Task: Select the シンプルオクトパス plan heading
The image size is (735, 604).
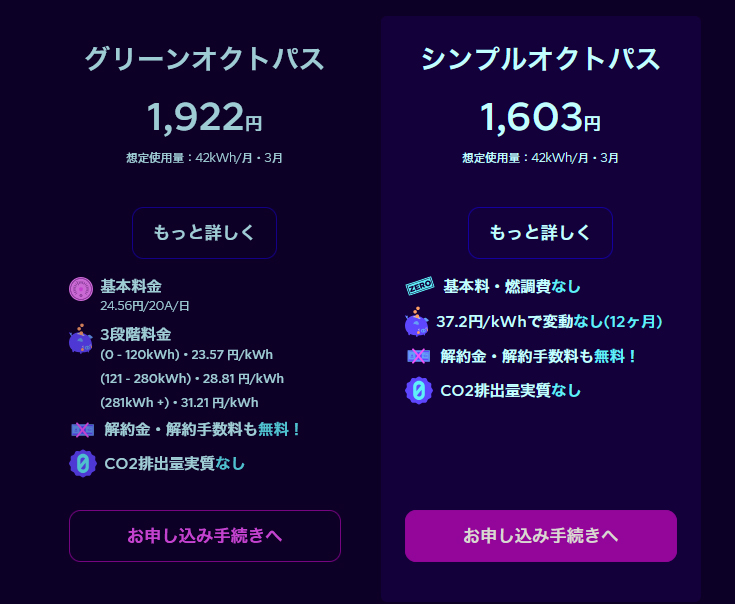Action: [x=540, y=59]
